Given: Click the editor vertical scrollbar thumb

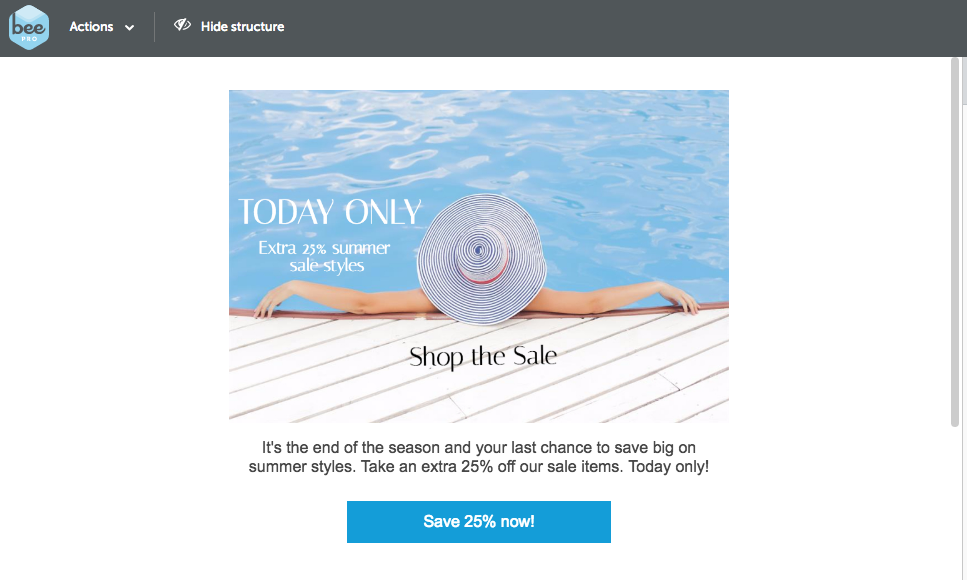Looking at the screenshot, I should (x=955, y=242).
